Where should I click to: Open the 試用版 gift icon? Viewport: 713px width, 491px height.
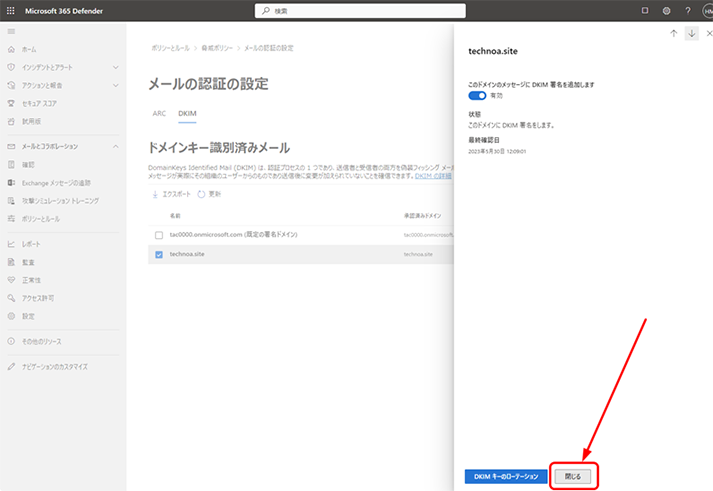click(x=11, y=121)
